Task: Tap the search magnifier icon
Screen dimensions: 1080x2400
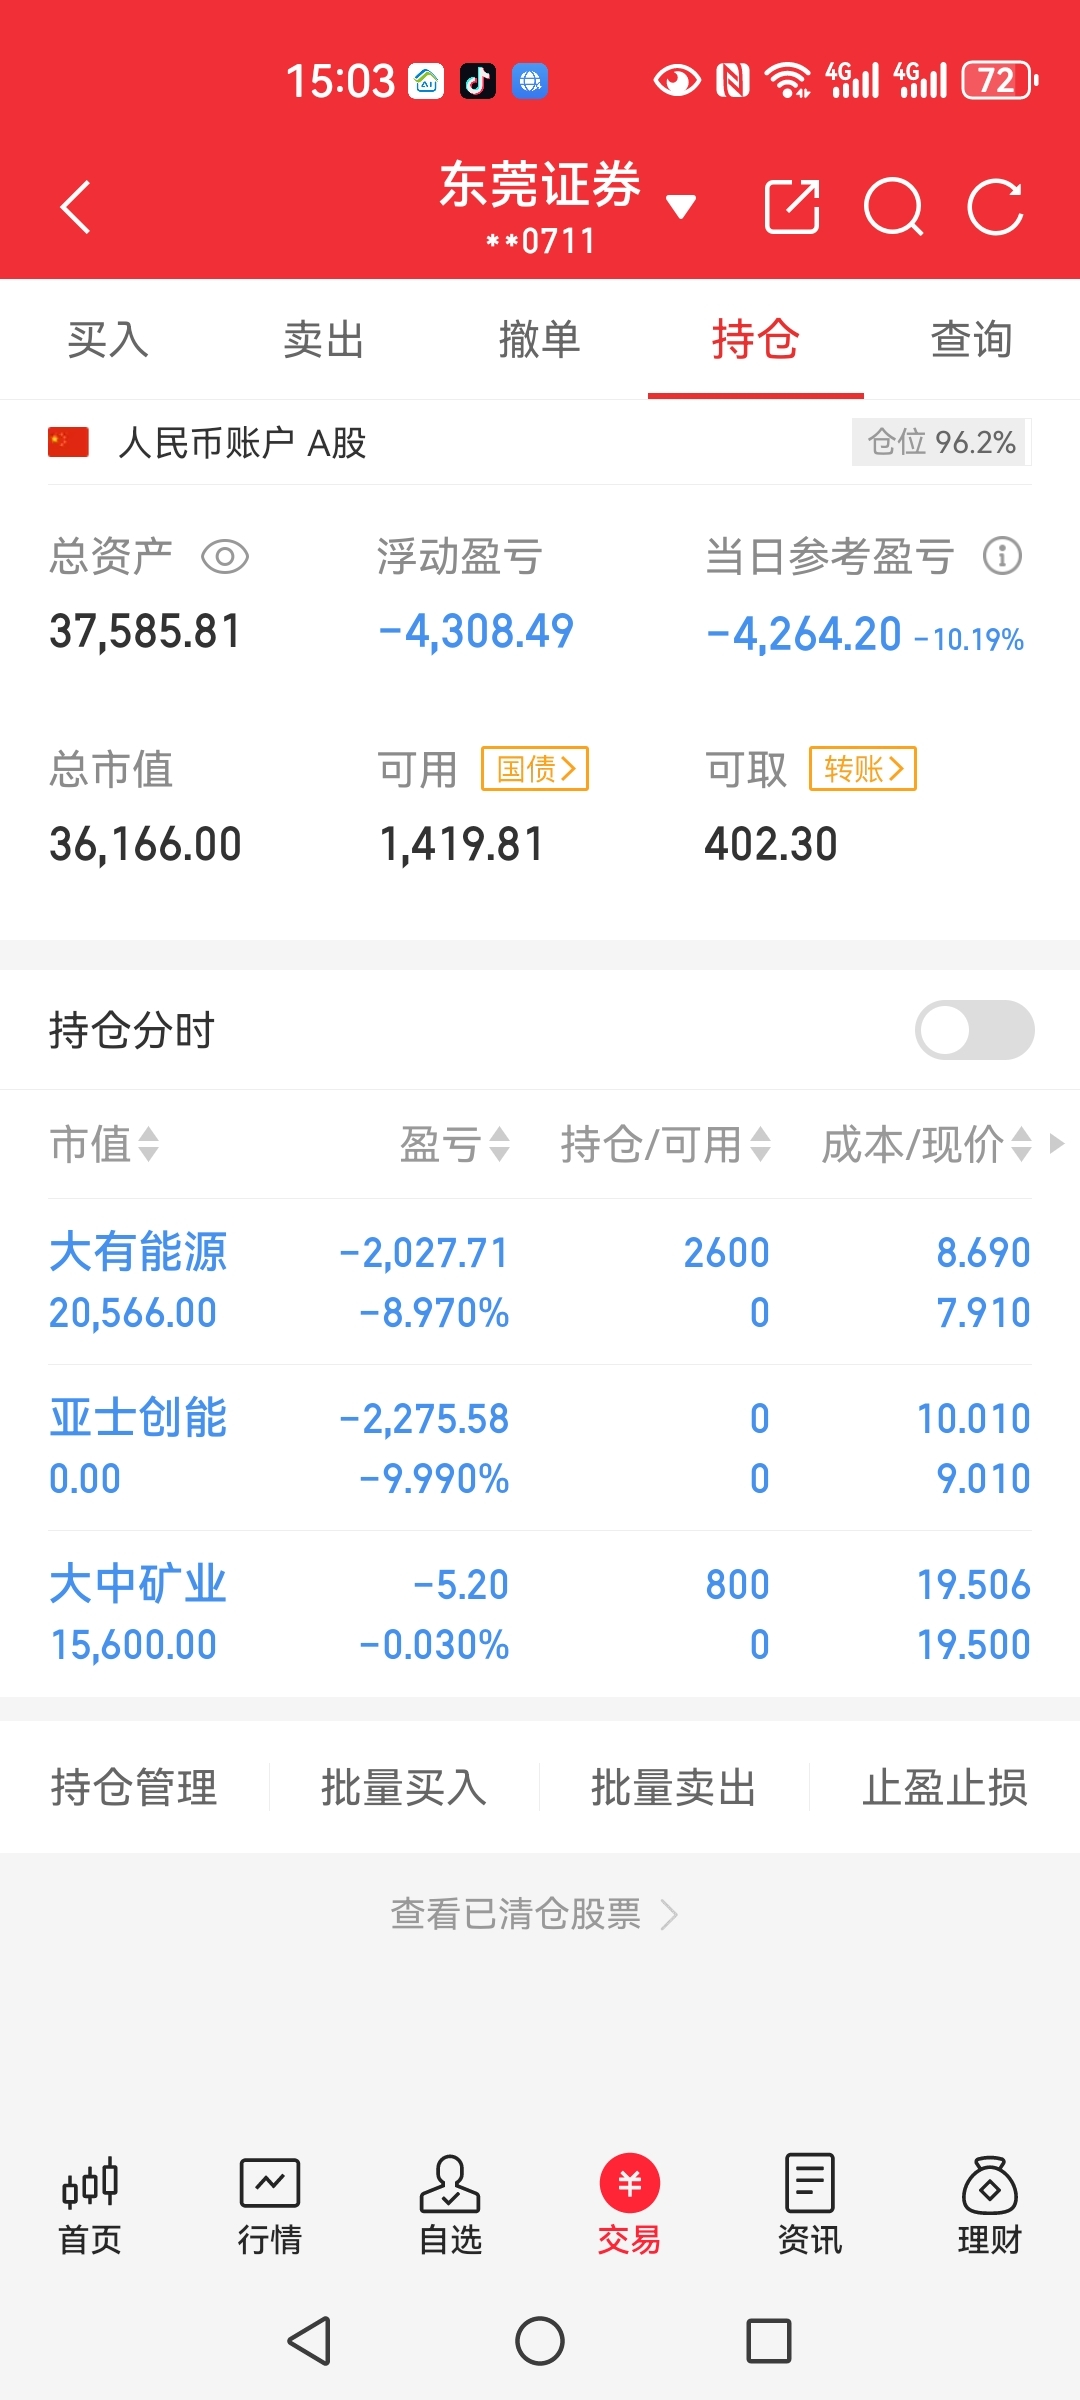Action: tap(893, 207)
